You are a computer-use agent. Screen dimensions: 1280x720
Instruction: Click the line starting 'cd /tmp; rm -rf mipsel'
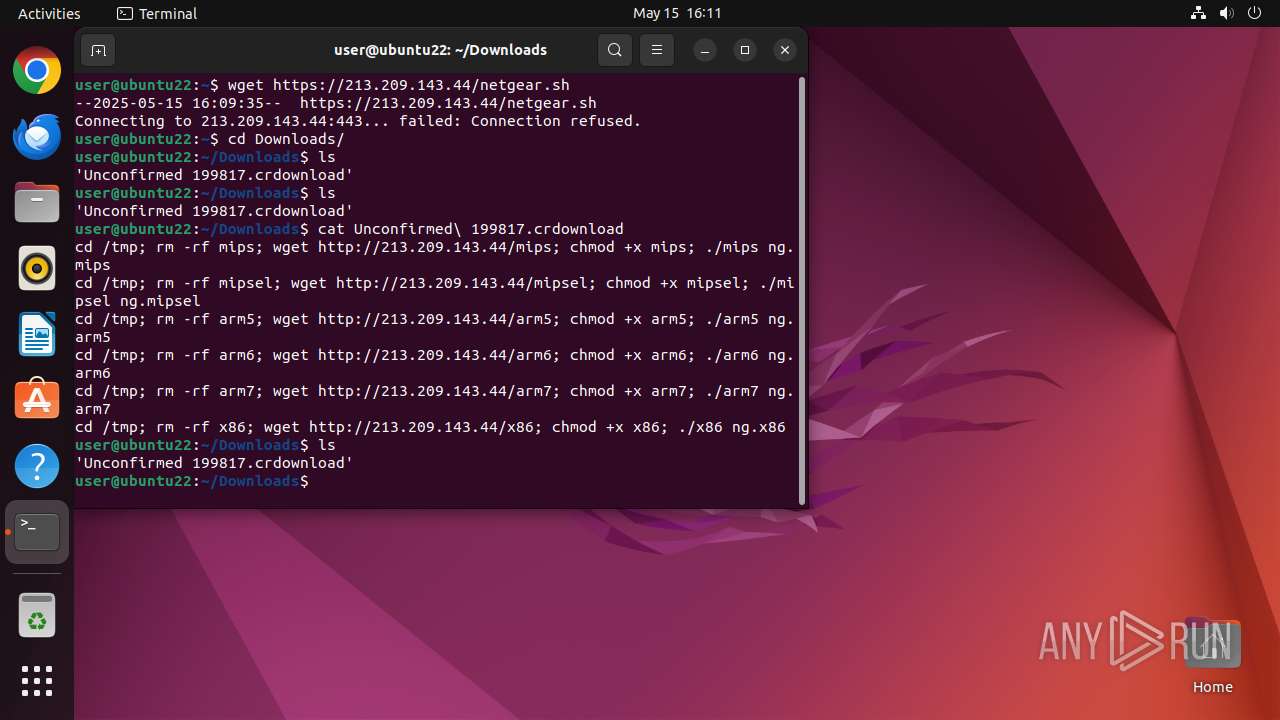pyautogui.click(x=435, y=283)
